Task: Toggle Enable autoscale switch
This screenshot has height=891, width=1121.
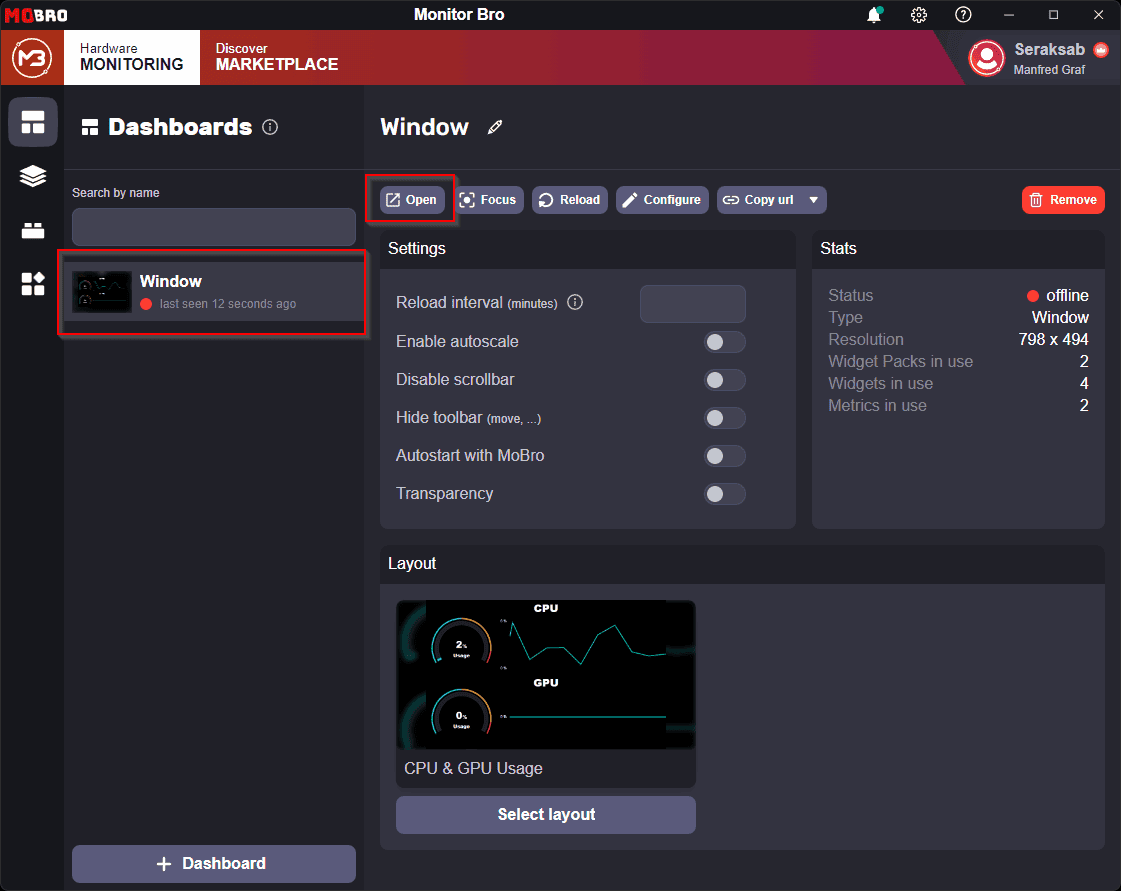Action: click(x=724, y=342)
